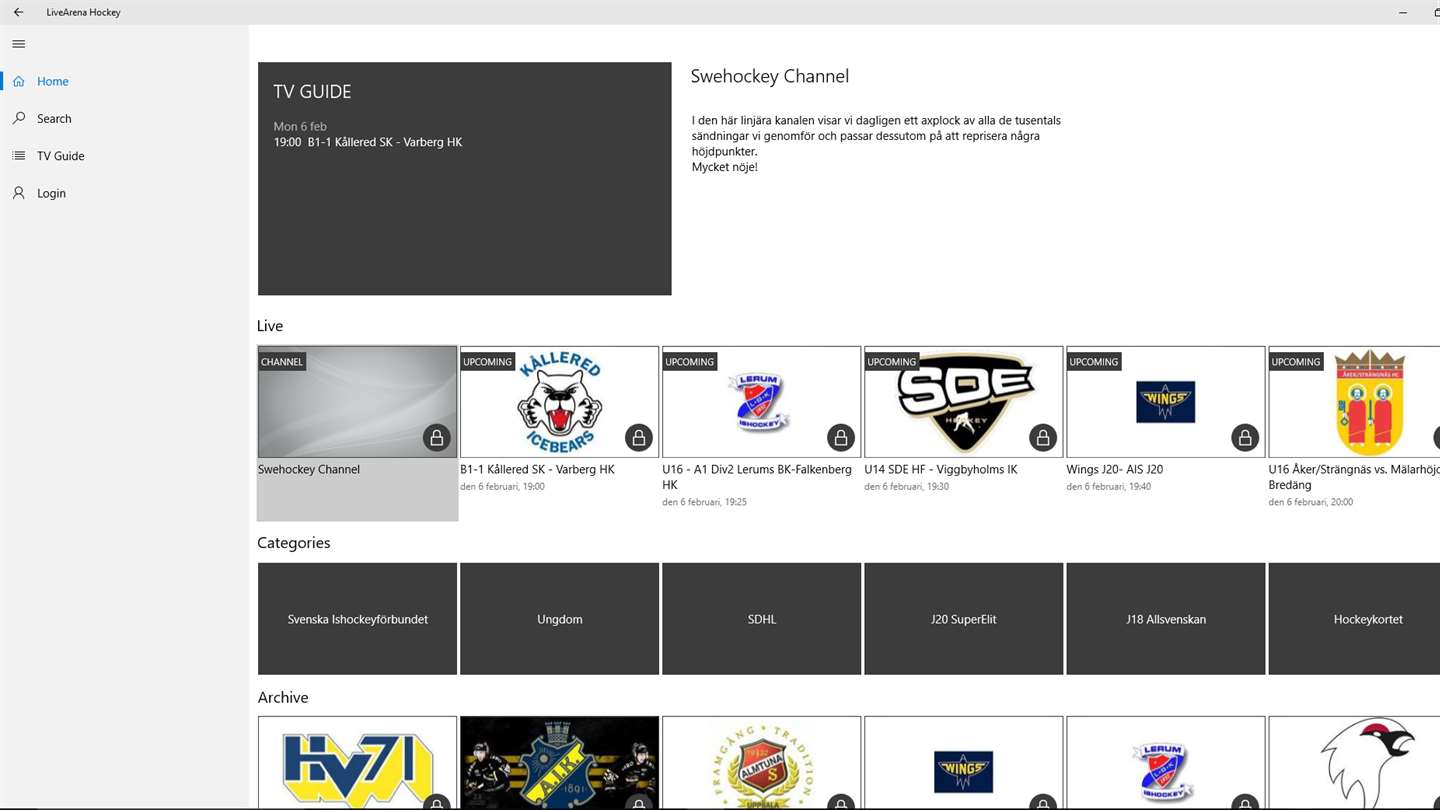The width and height of the screenshot is (1440, 810).
Task: Click lock icon on Kållered Icebears tile
Action: [639, 437]
